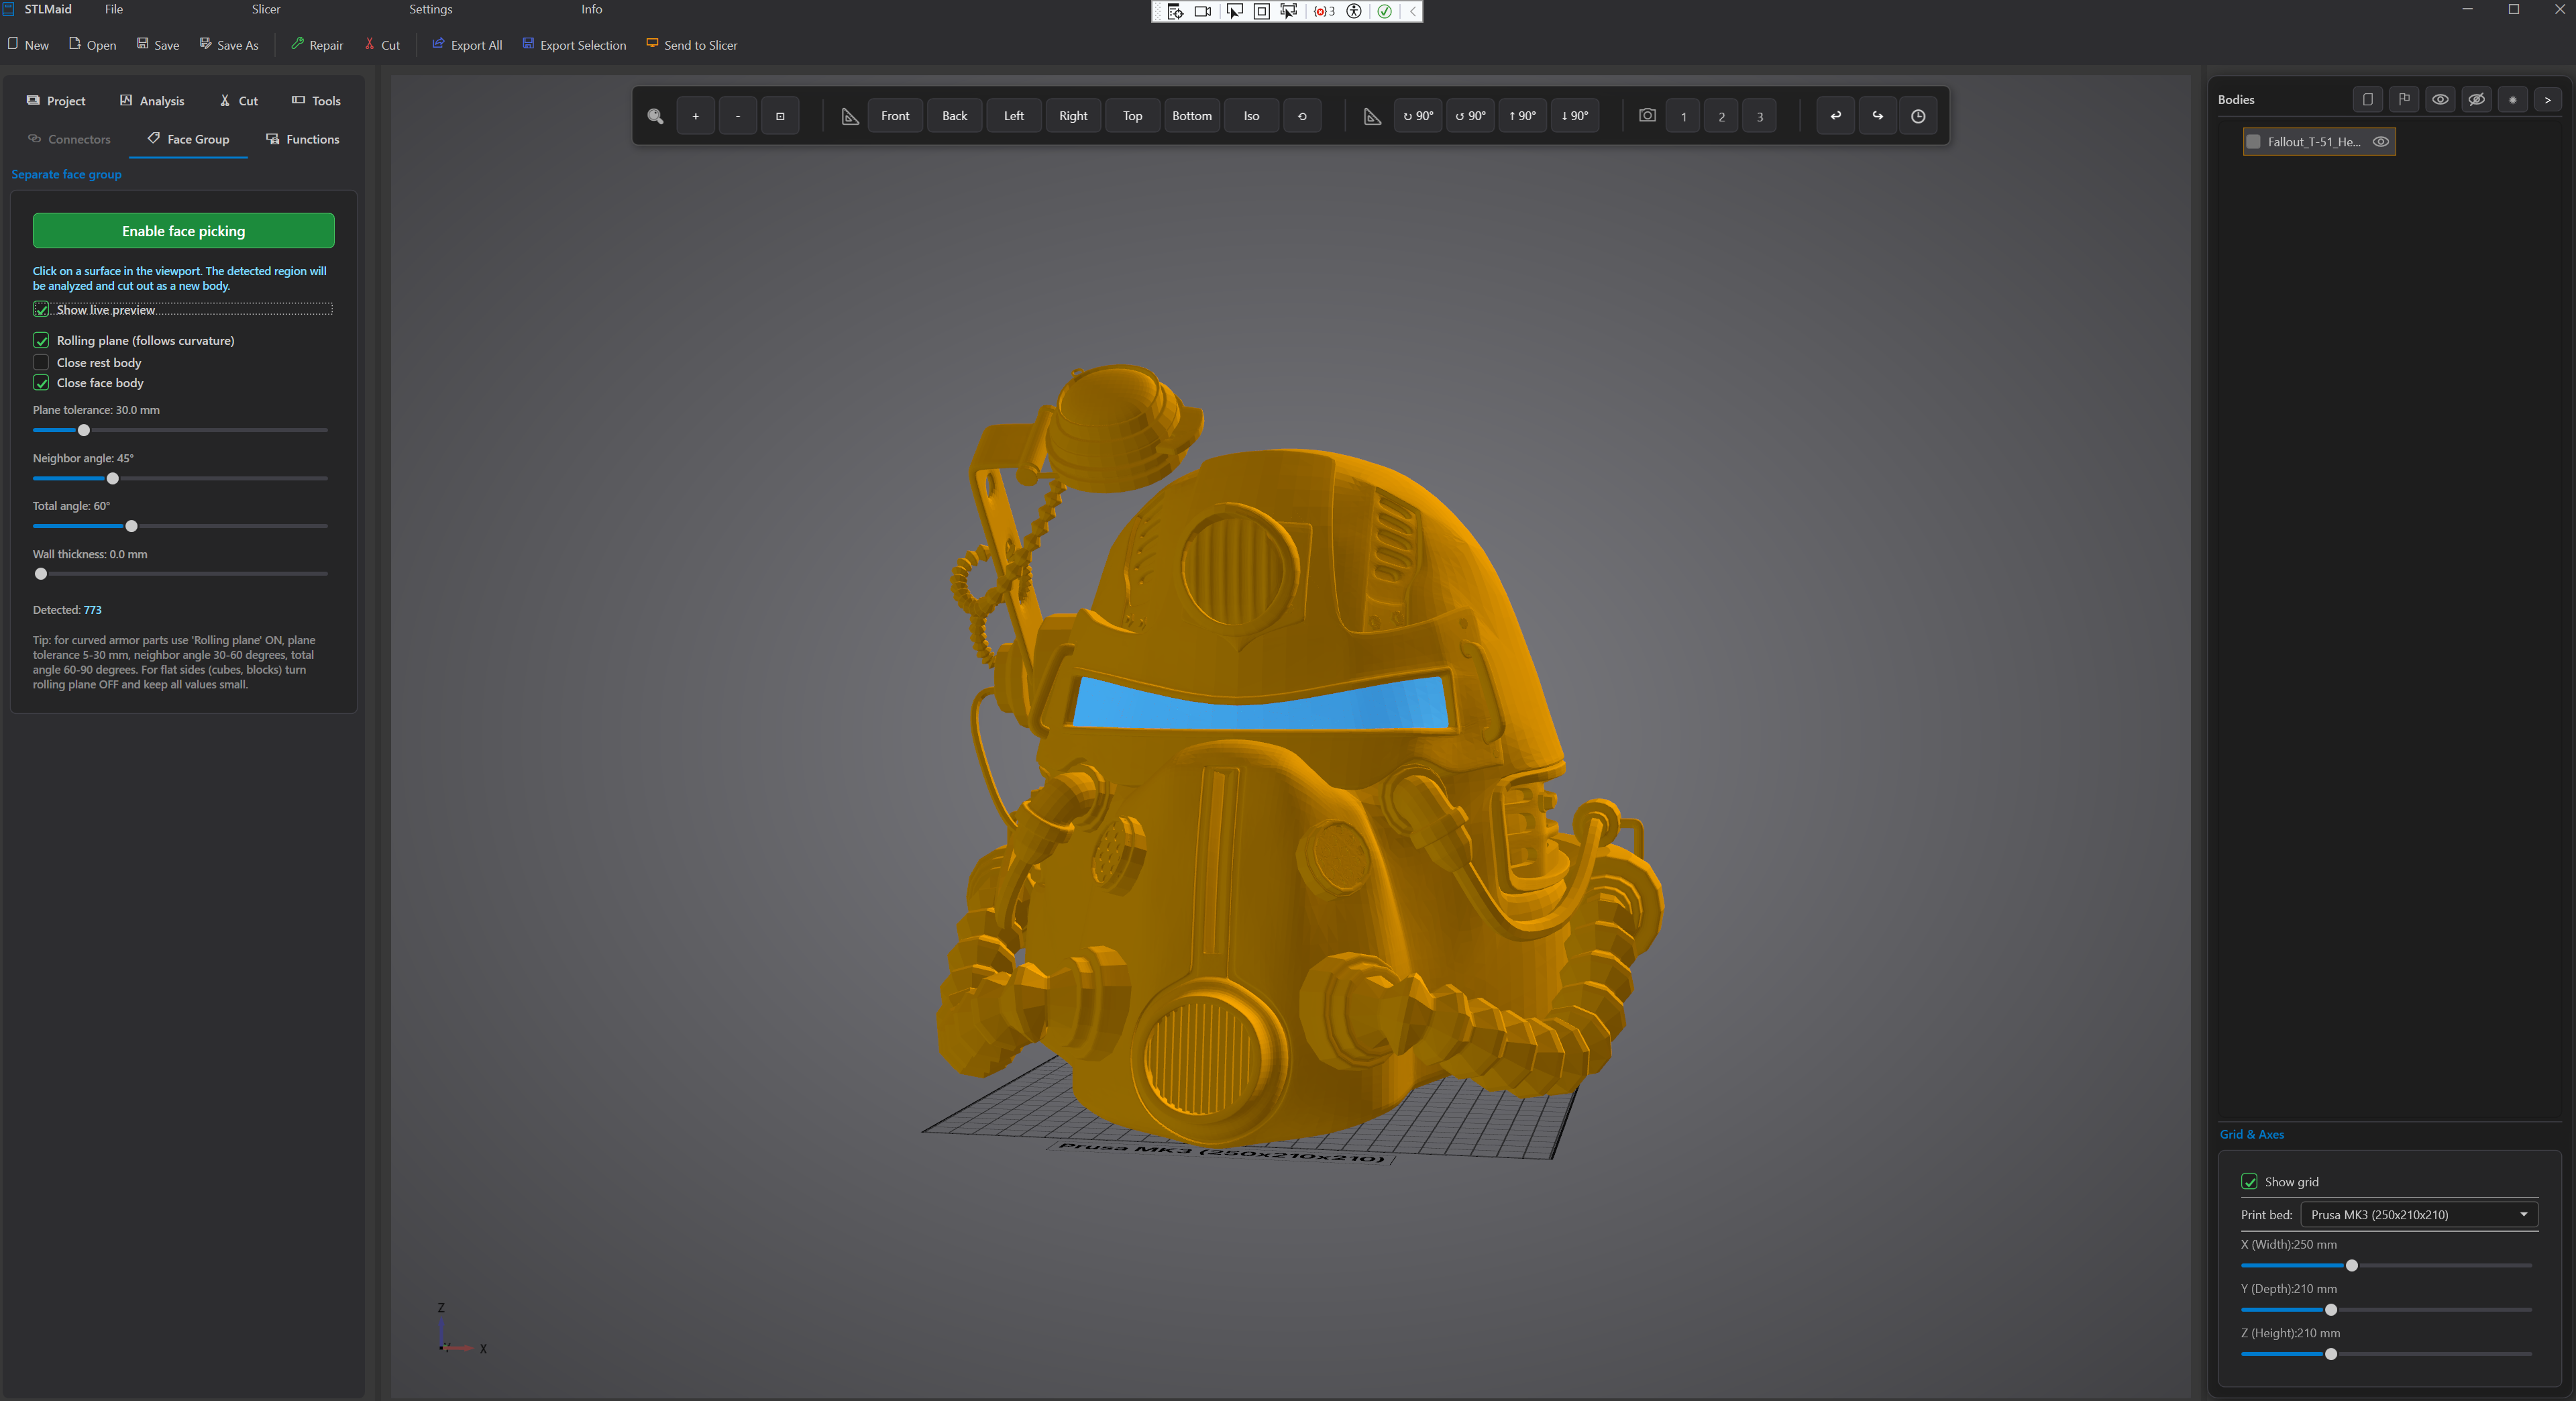Switch to Back view
2576x1401 pixels.
point(955,116)
